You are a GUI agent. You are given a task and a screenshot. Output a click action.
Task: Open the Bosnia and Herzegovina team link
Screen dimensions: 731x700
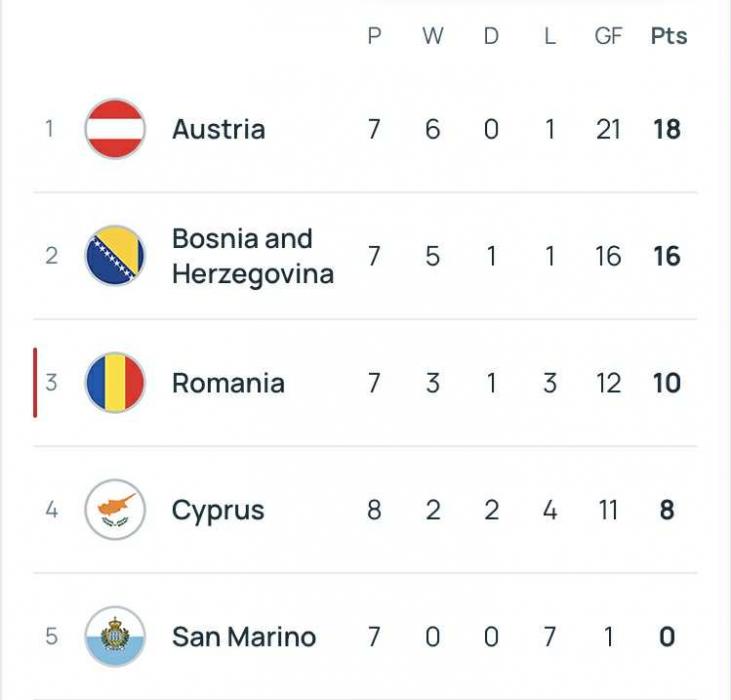click(x=252, y=256)
